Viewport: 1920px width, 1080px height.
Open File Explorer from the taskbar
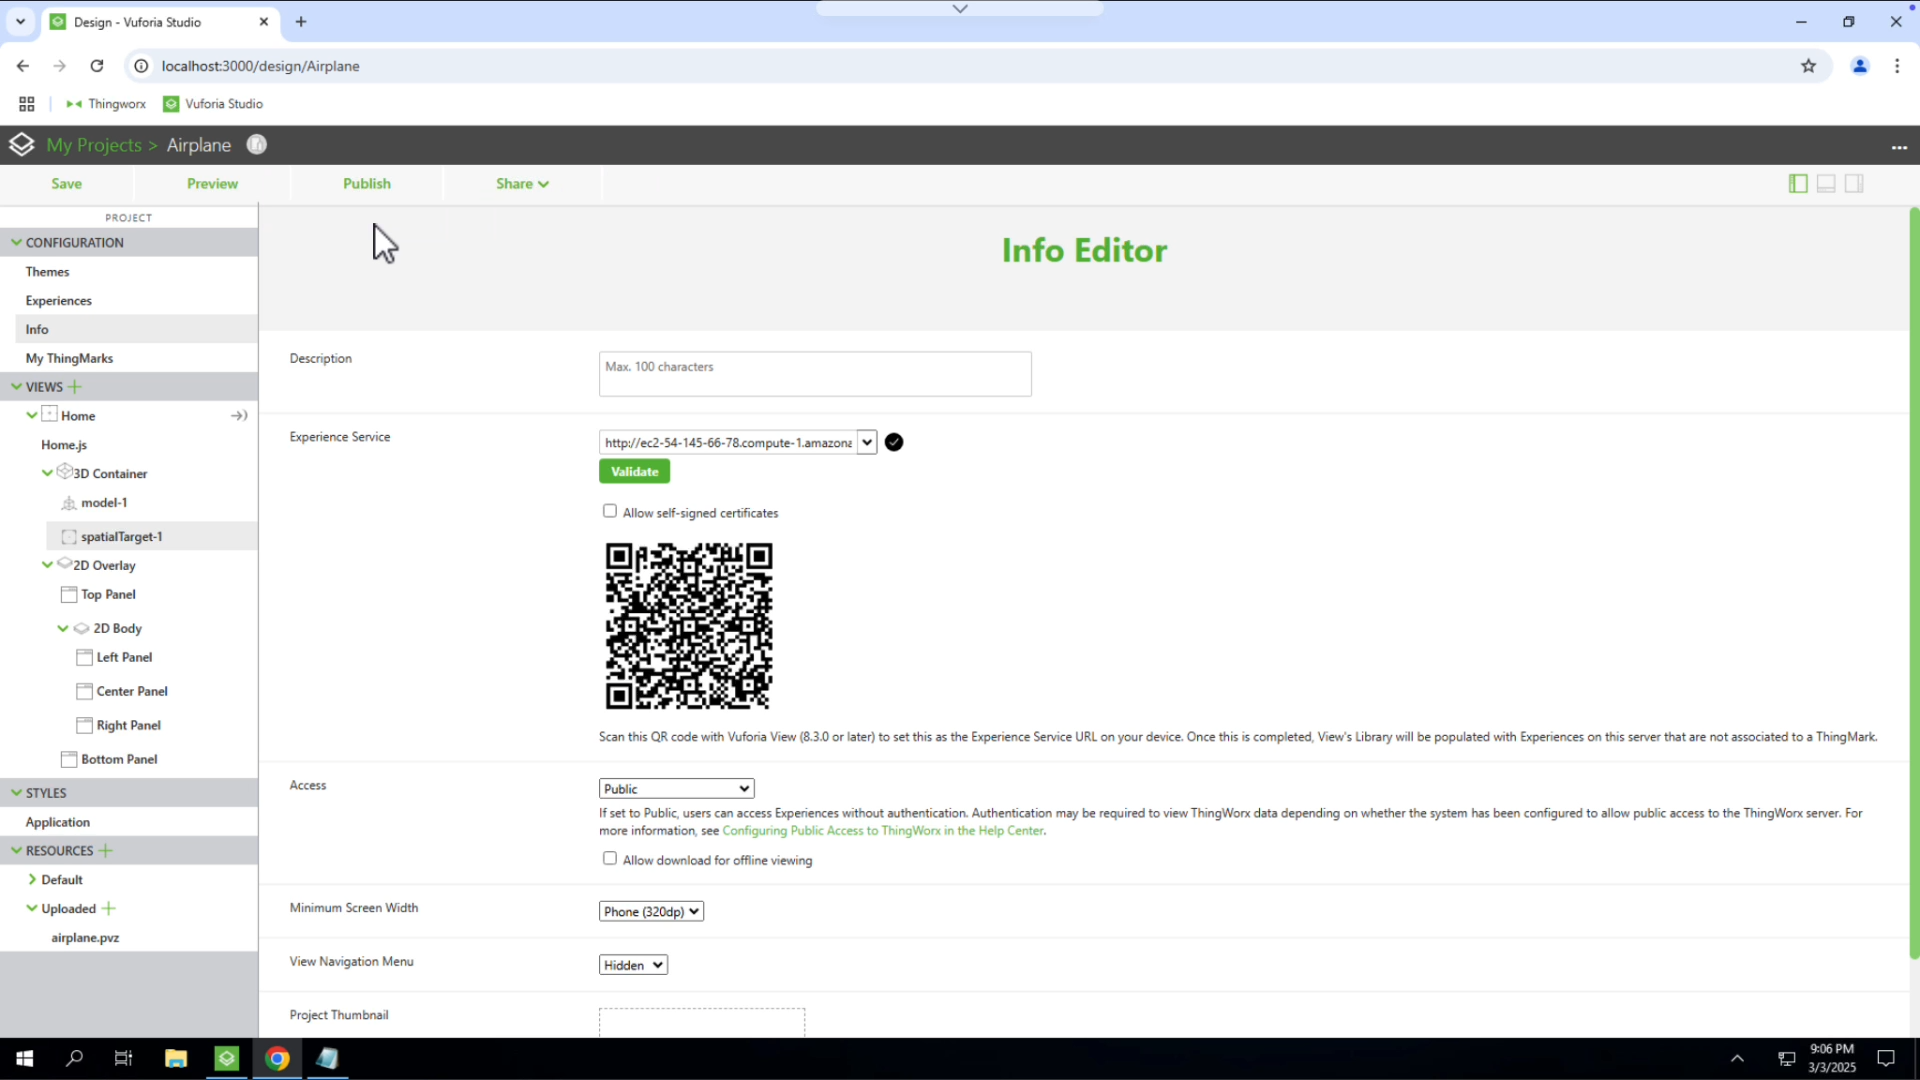[176, 1058]
